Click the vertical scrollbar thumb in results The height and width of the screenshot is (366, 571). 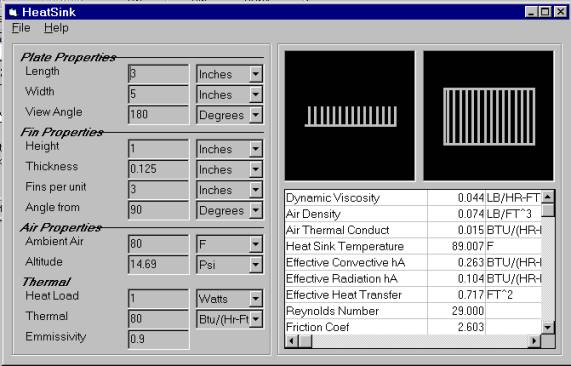tap(548, 210)
